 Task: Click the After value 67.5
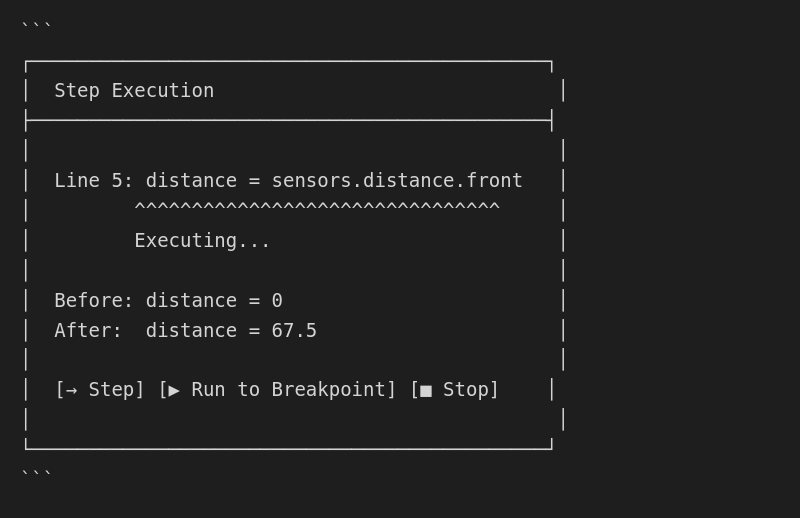[x=294, y=331]
